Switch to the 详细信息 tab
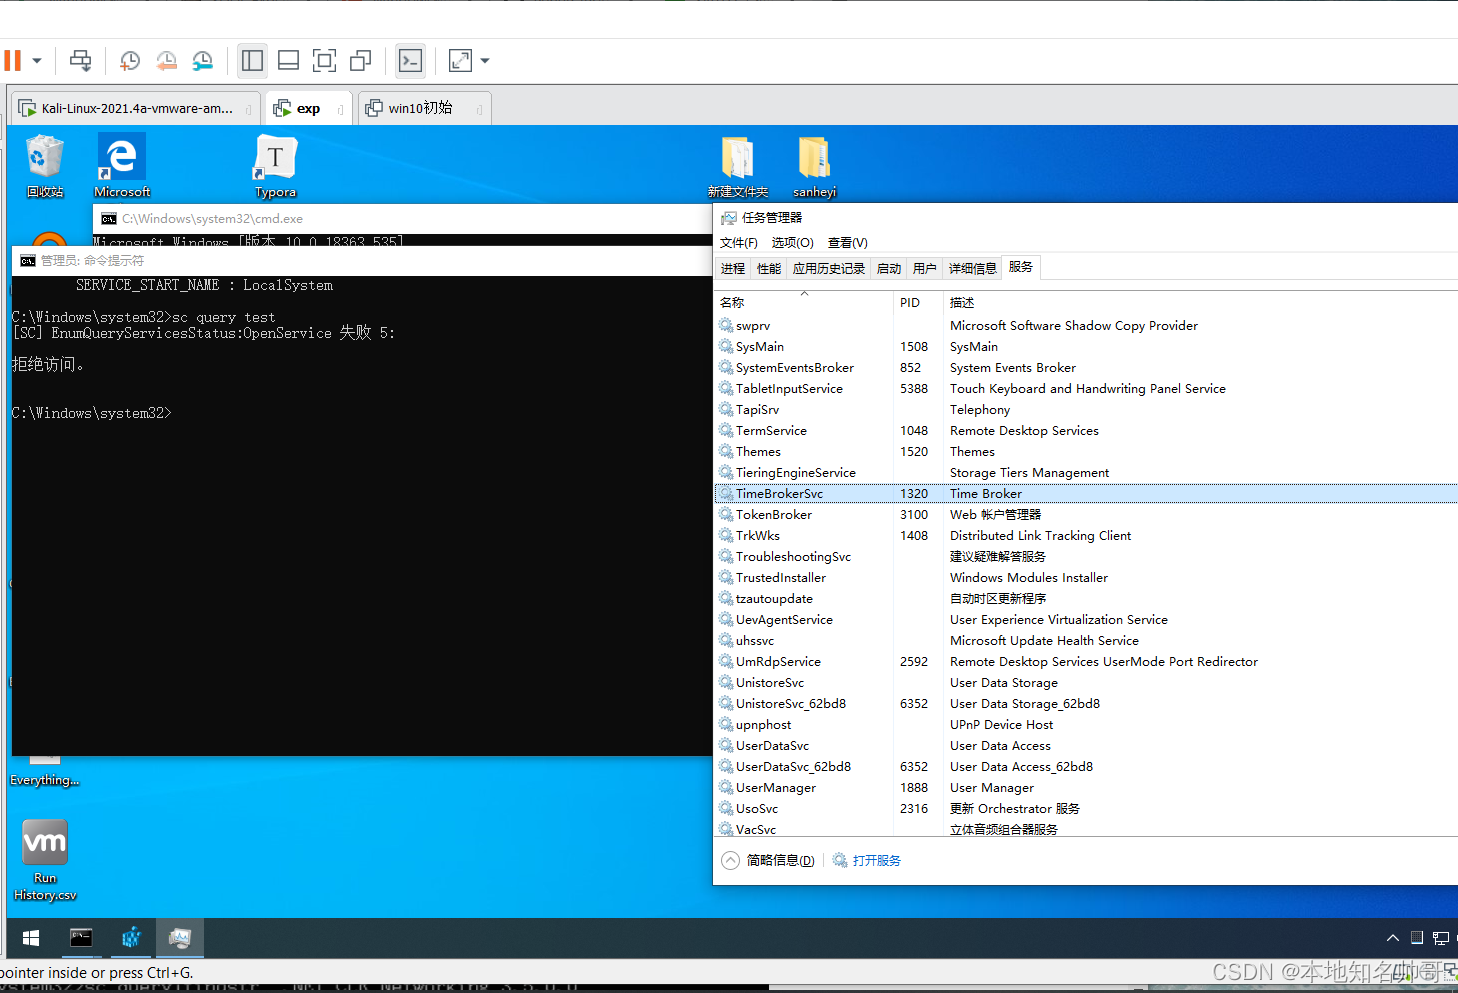1458x993 pixels. 973,268
